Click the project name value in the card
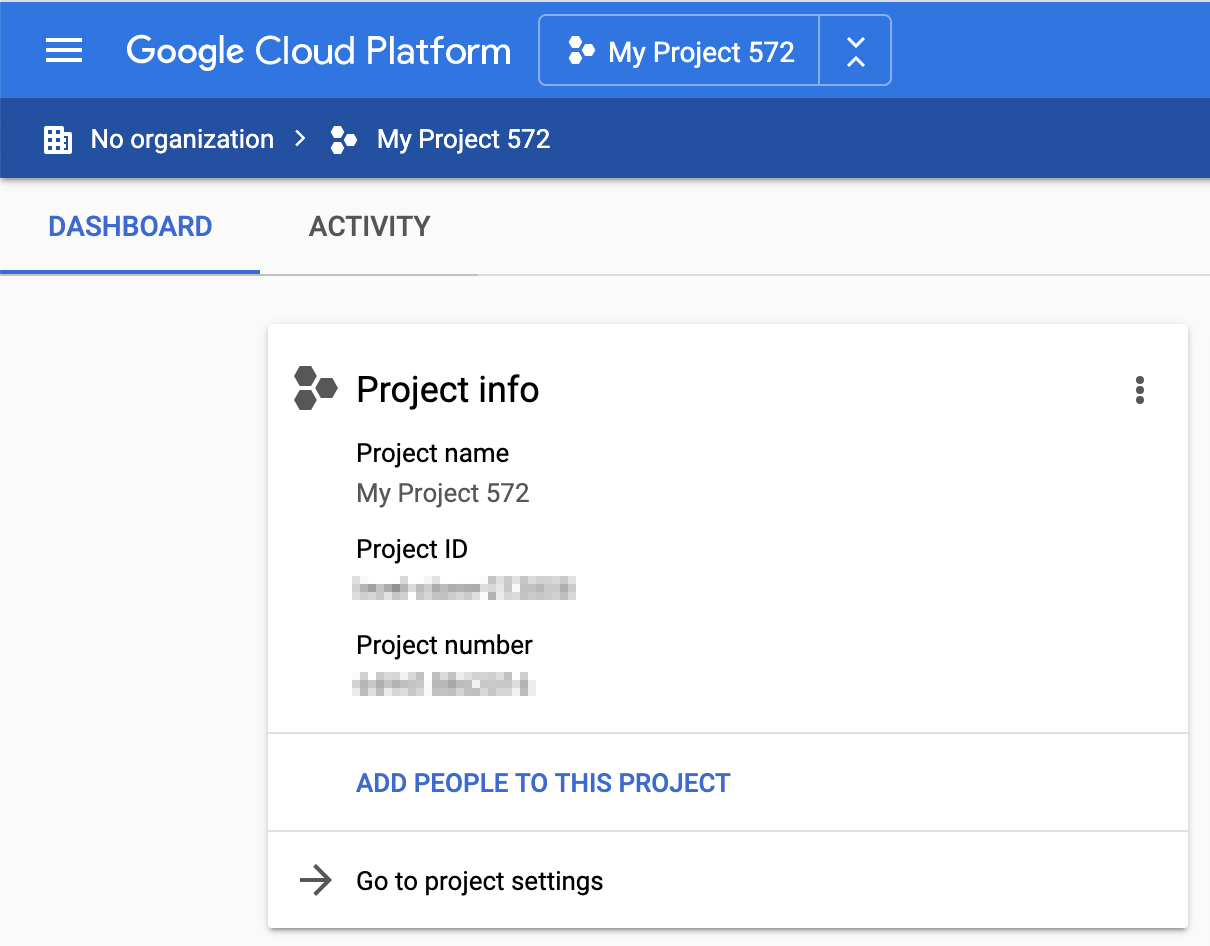The height and width of the screenshot is (946, 1210). coord(442,493)
